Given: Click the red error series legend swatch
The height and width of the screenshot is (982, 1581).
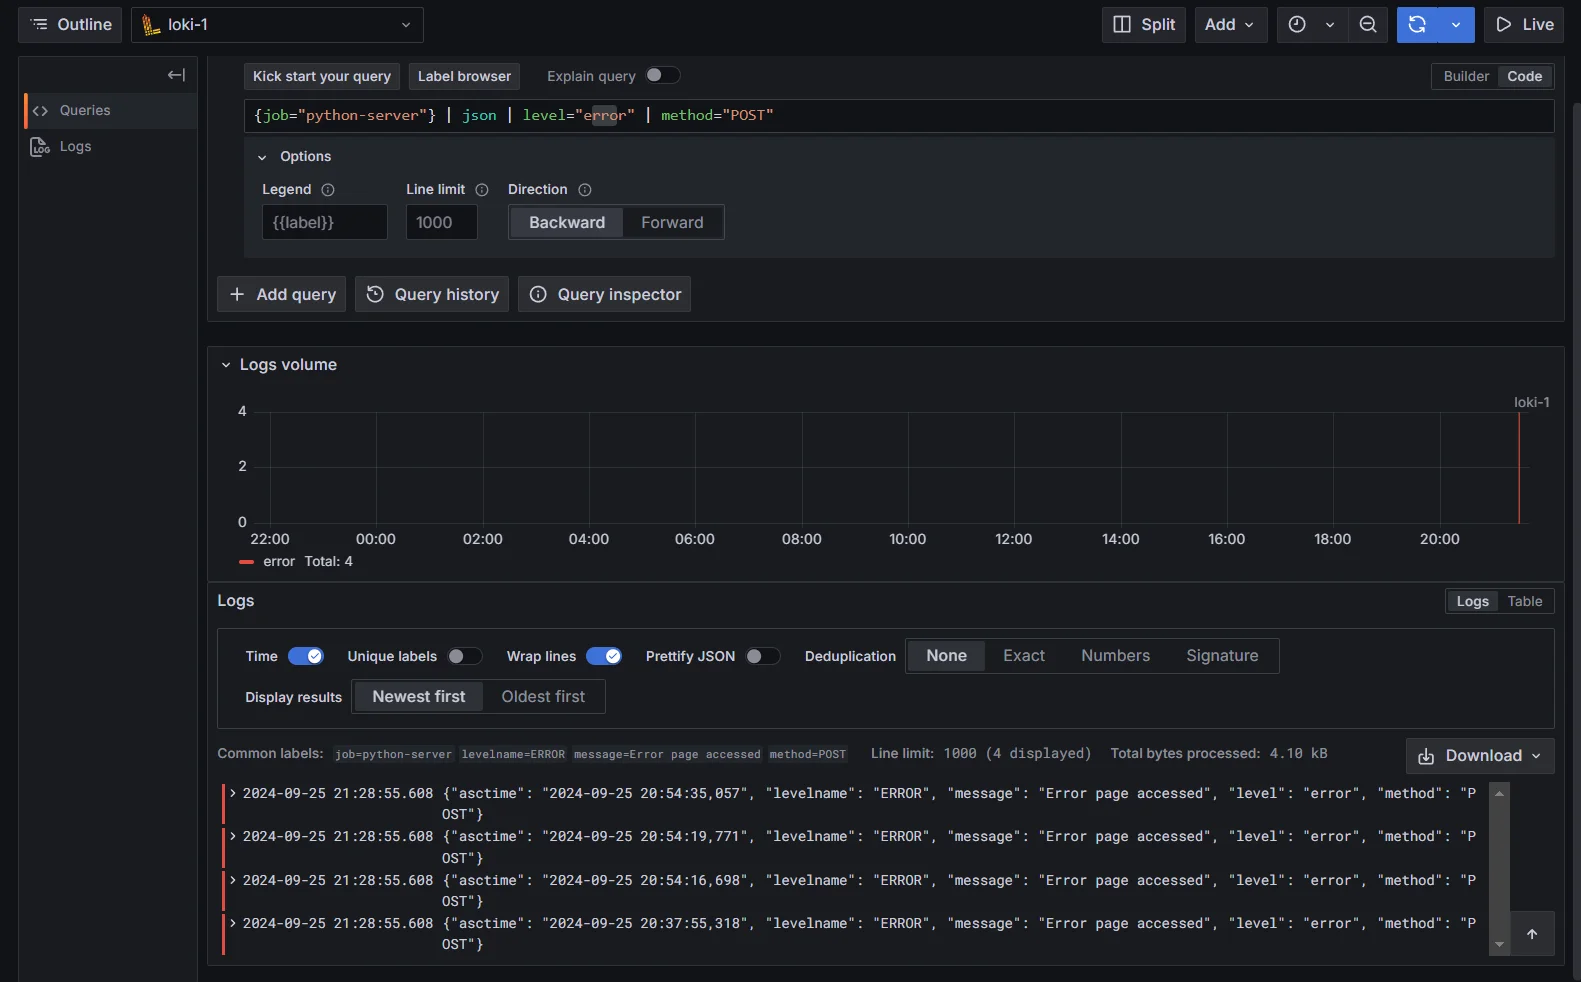Looking at the screenshot, I should tap(247, 562).
